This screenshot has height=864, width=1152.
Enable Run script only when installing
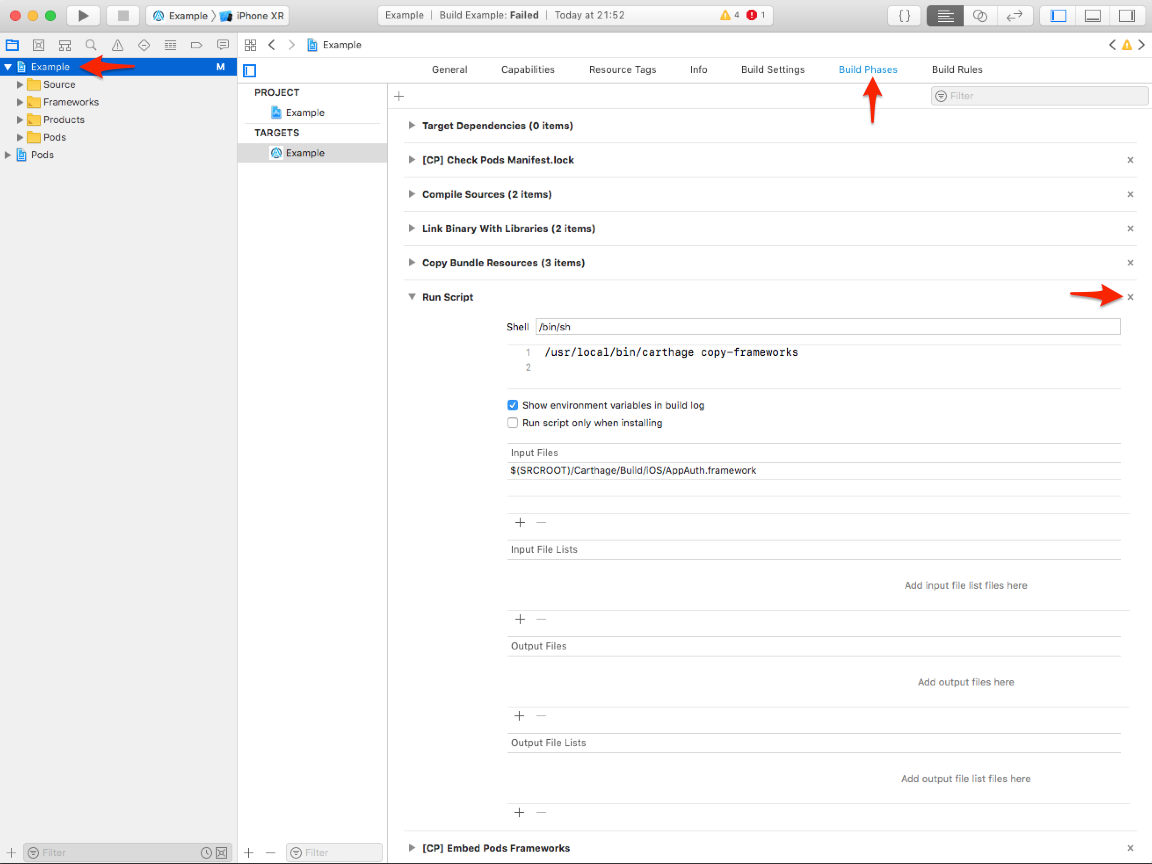click(x=513, y=423)
